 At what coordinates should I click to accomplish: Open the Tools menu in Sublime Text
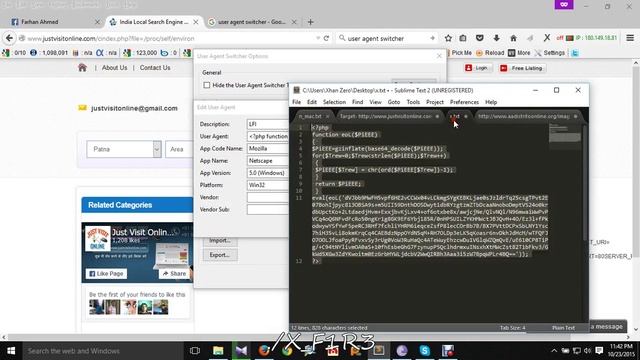pos(413,102)
